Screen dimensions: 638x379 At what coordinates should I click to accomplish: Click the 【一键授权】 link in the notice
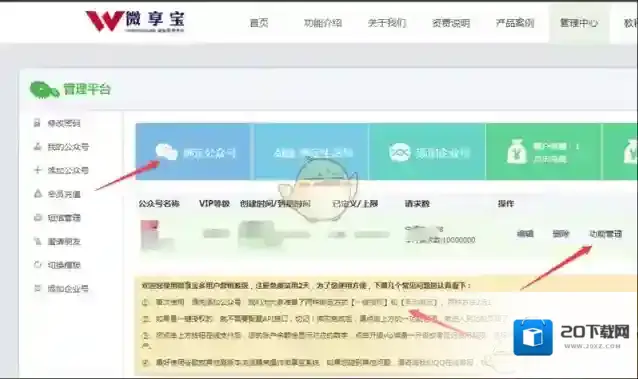(369, 302)
